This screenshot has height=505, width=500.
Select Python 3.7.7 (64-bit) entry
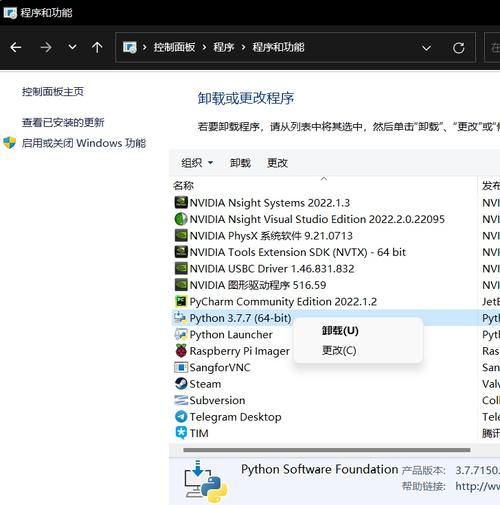(x=240, y=318)
